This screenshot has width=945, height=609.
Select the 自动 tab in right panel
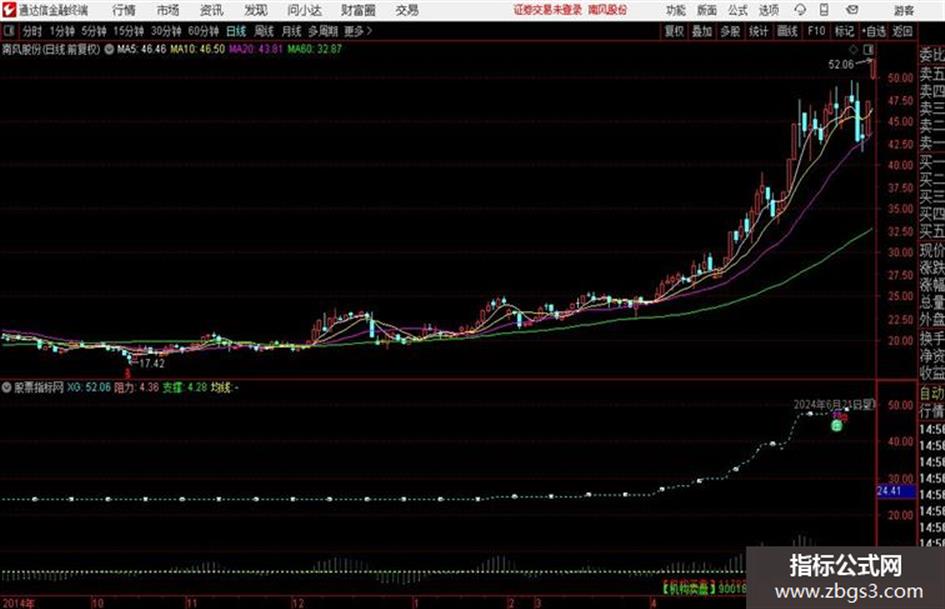[931, 394]
